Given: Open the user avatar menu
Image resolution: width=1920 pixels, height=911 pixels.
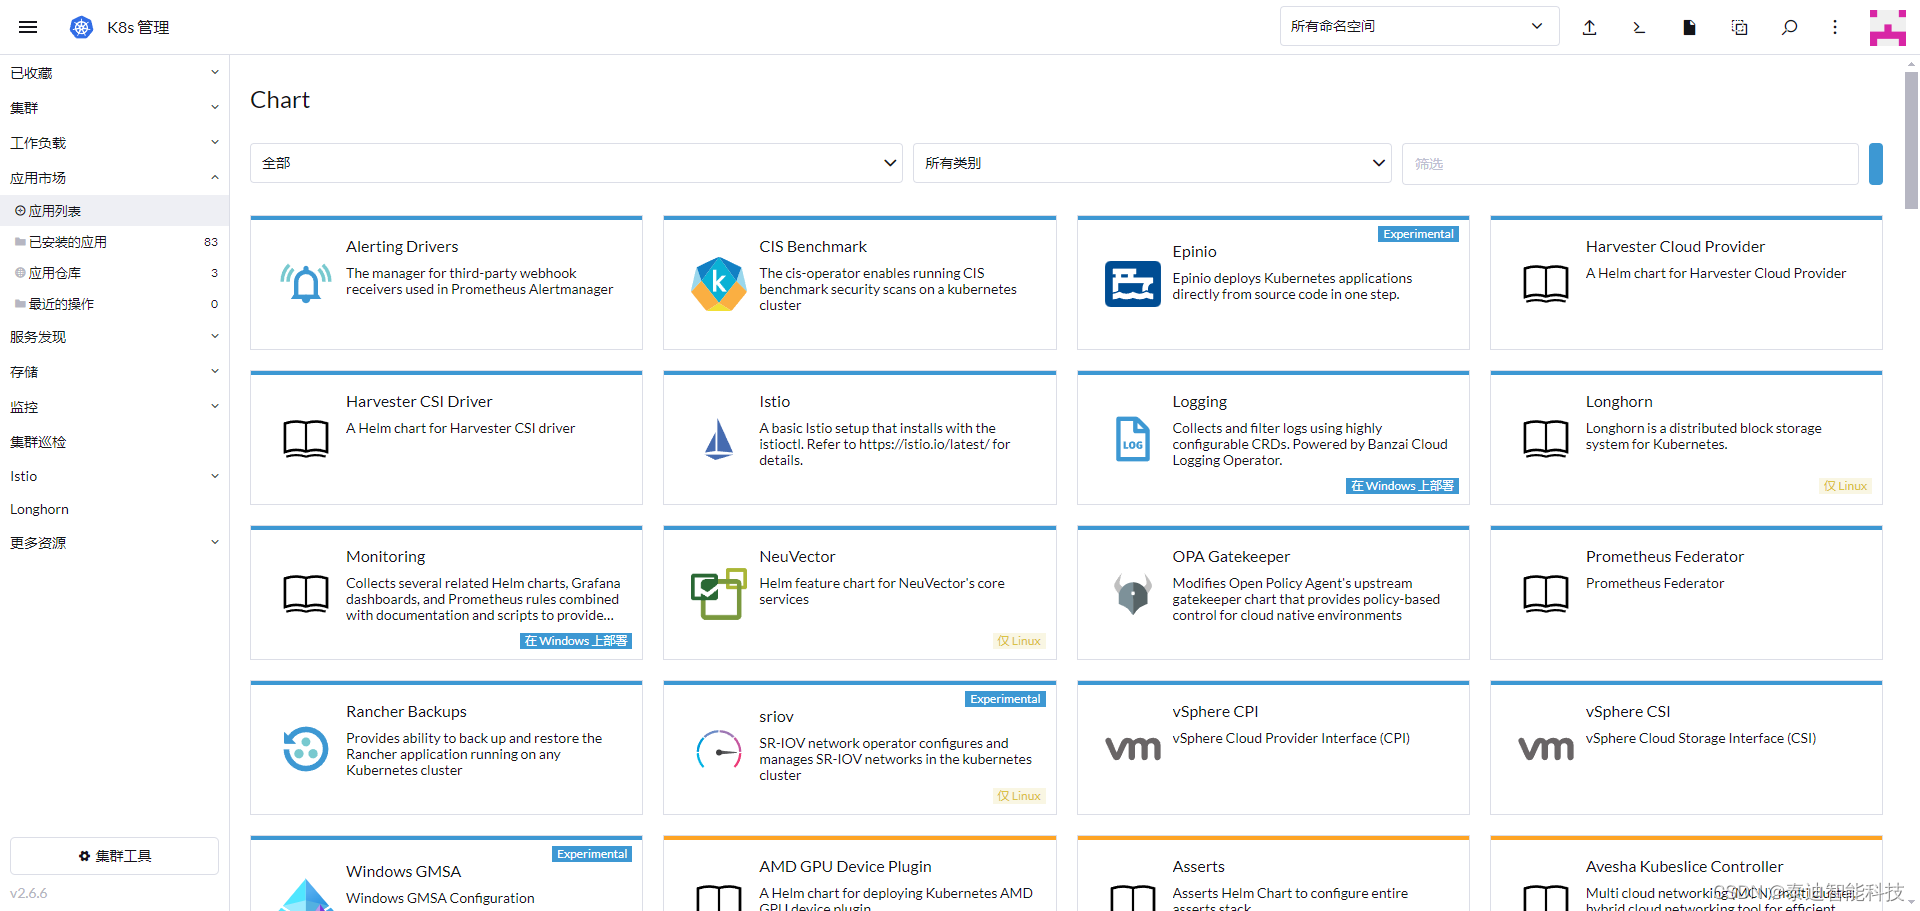Looking at the screenshot, I should point(1887,27).
